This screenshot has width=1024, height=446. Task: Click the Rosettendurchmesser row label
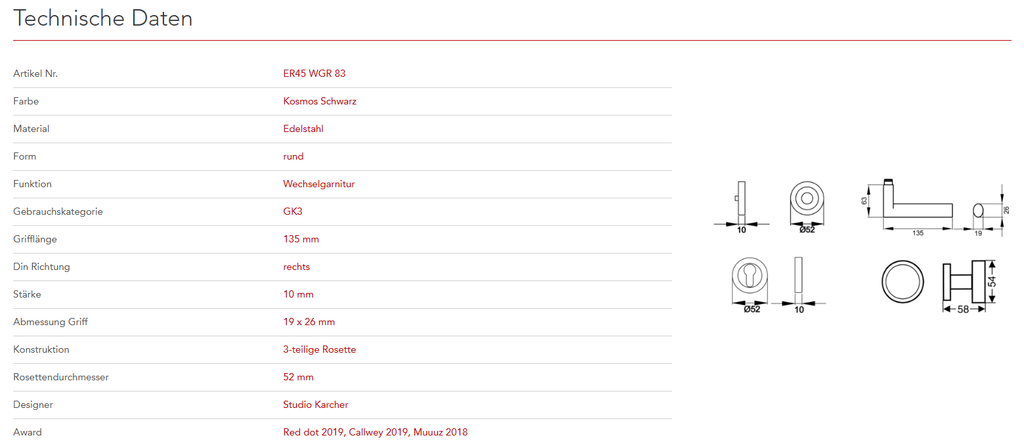(60, 377)
